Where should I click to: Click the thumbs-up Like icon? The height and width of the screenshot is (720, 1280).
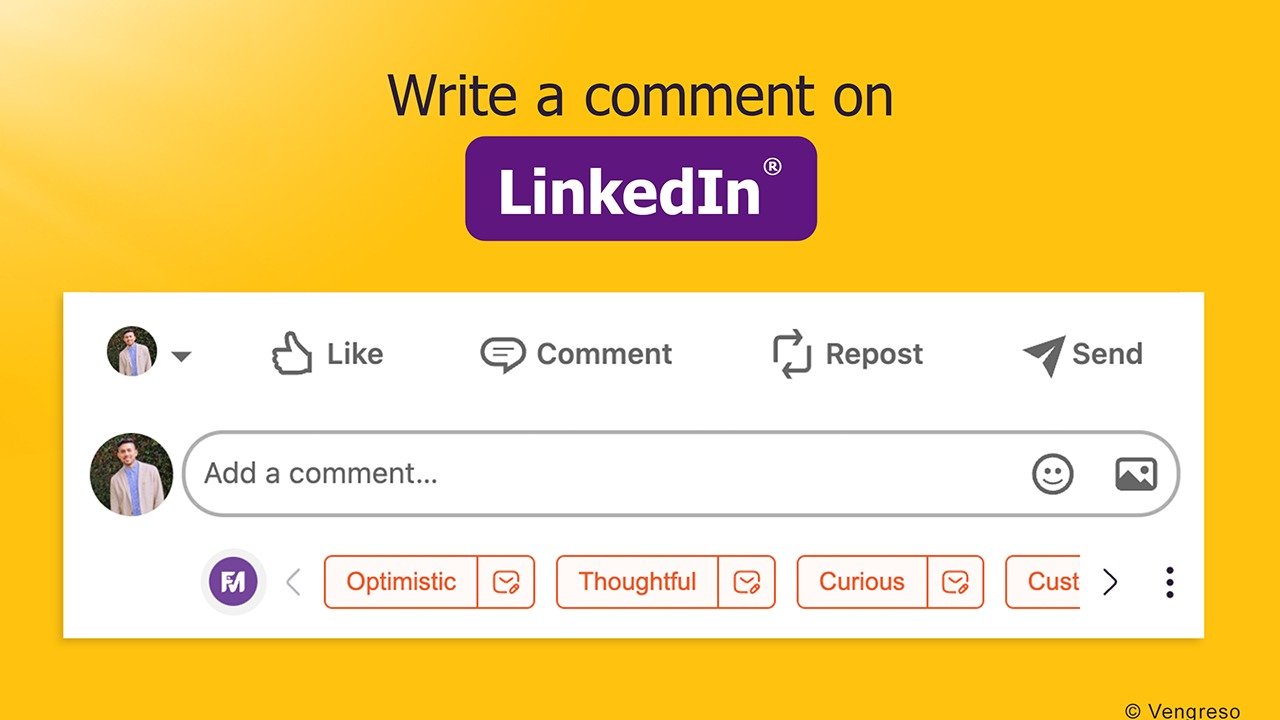click(292, 354)
